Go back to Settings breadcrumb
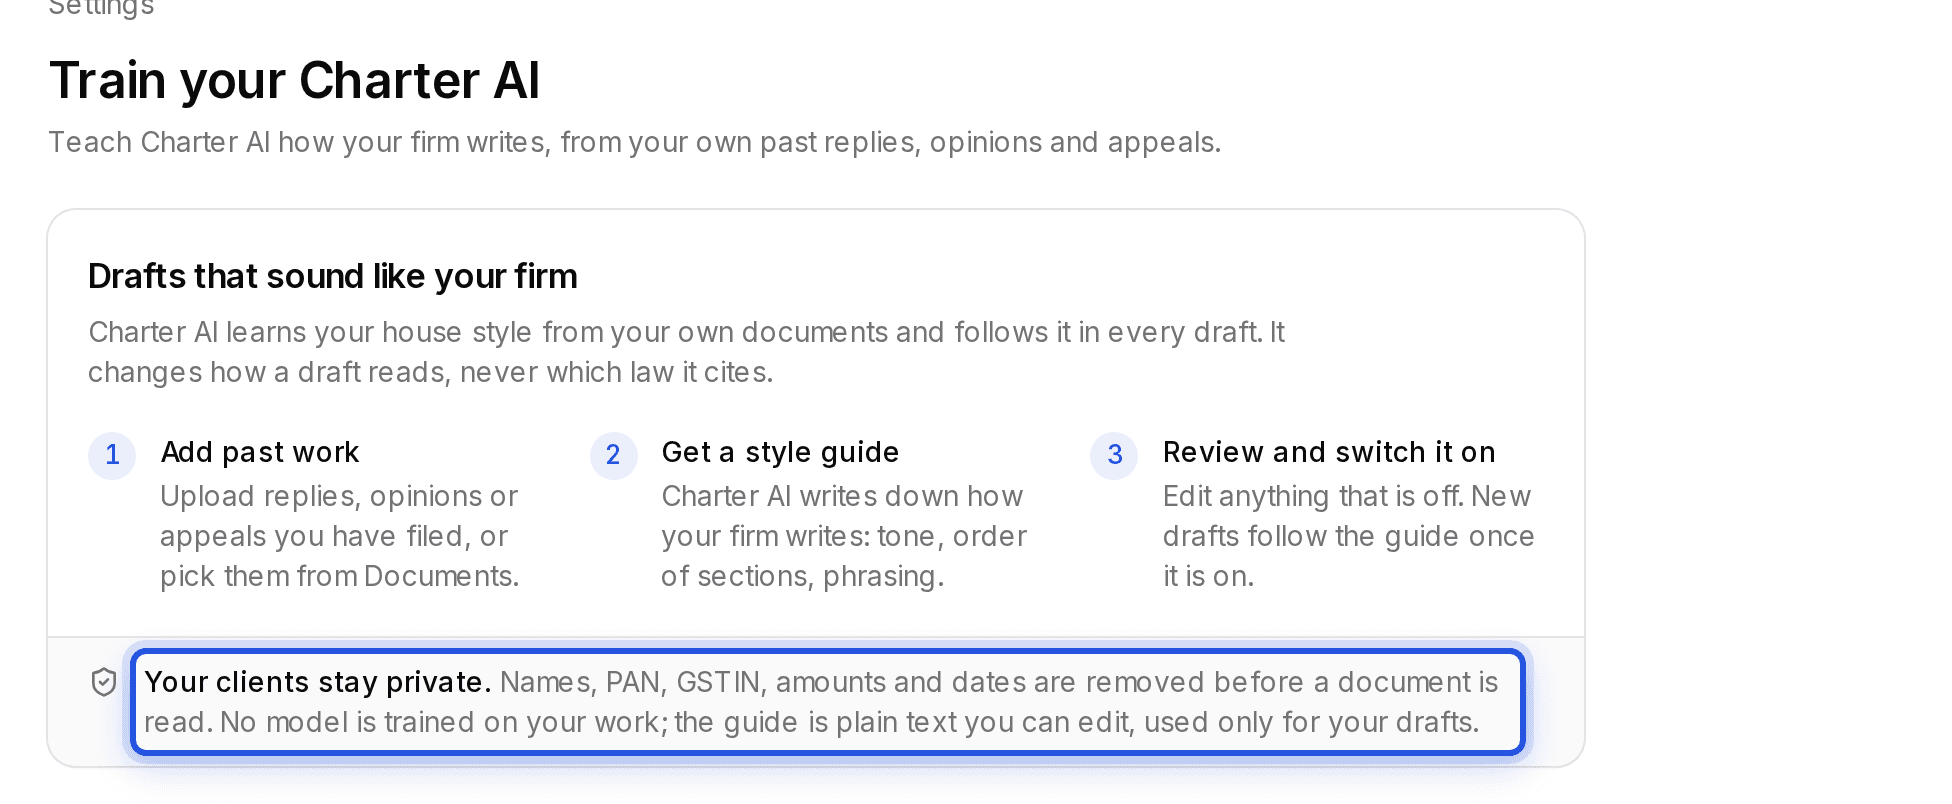1952x804 pixels. tap(101, 8)
